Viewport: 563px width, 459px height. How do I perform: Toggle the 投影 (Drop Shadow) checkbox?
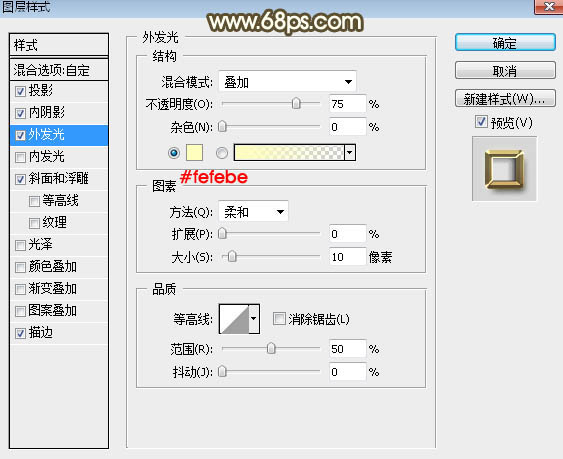tap(20, 91)
